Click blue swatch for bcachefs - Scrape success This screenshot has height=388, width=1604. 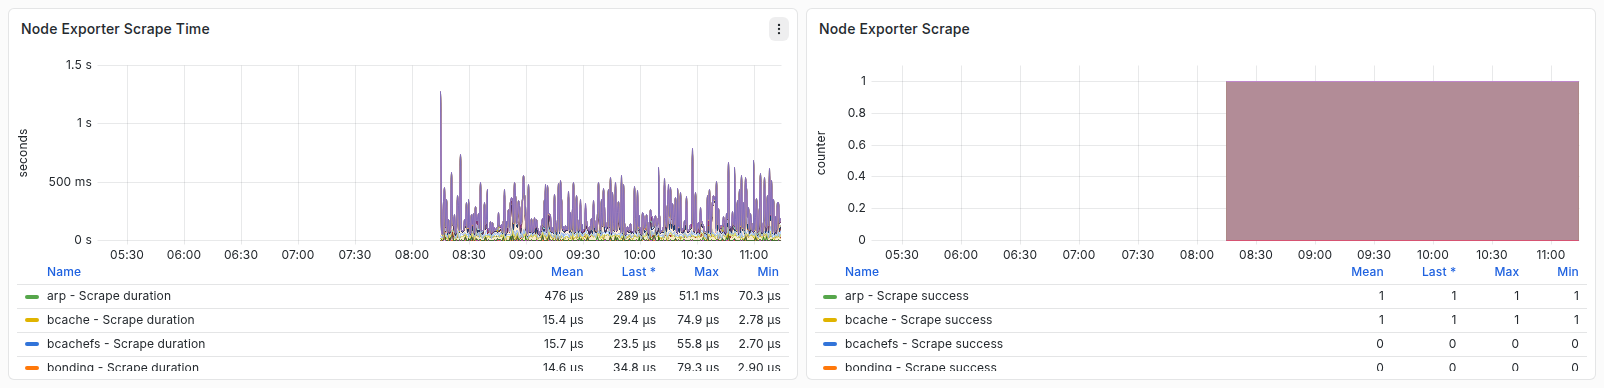830,344
